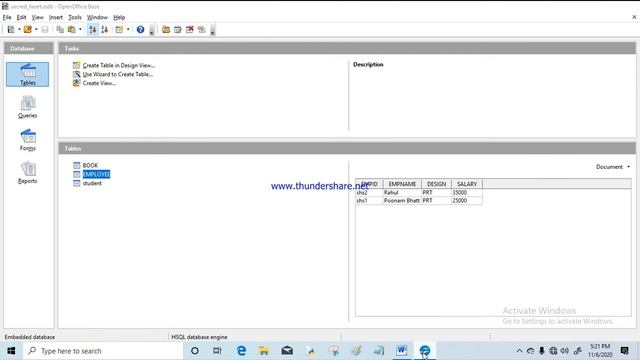The height and width of the screenshot is (360, 640).
Task: Select Queries in Database pane
Action: coord(27,107)
